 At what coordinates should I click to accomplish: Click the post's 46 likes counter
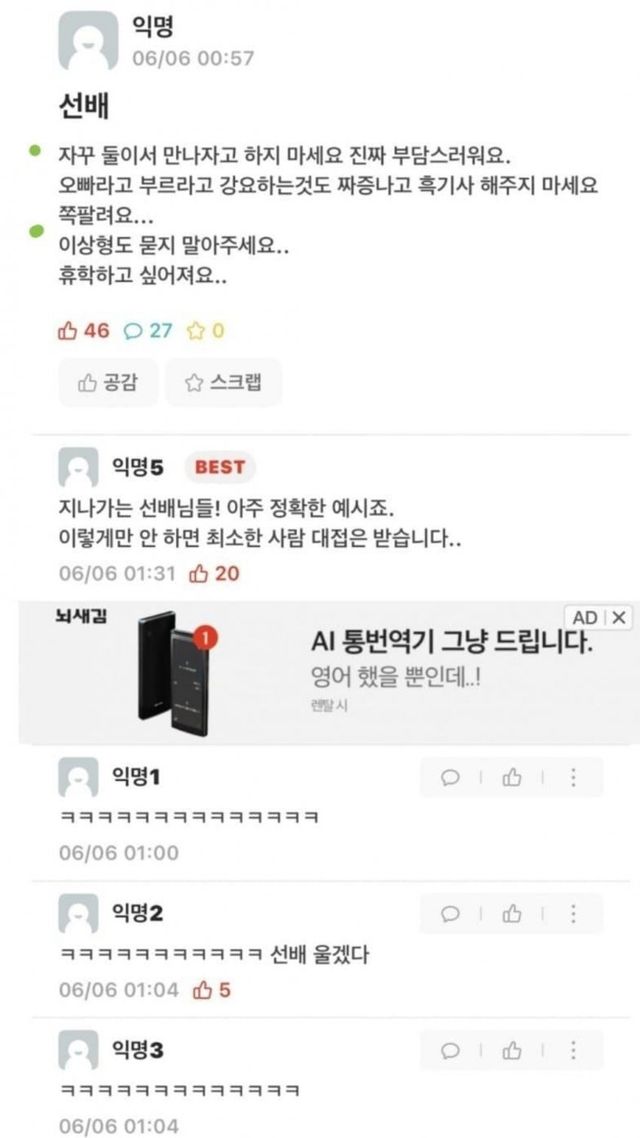83,331
